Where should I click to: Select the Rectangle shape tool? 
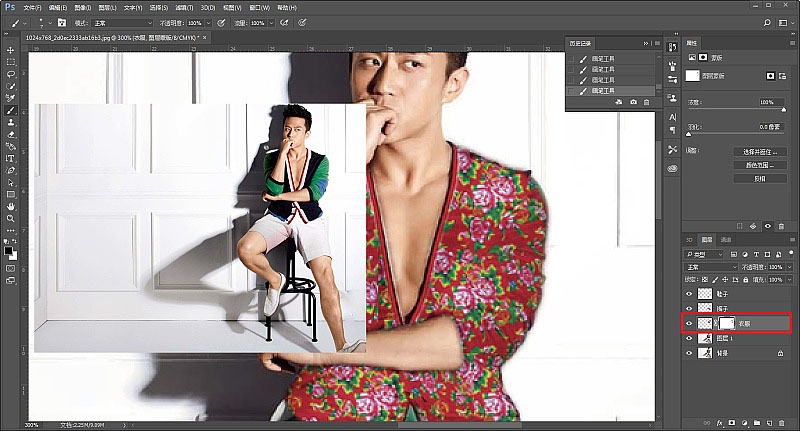tap(10, 194)
